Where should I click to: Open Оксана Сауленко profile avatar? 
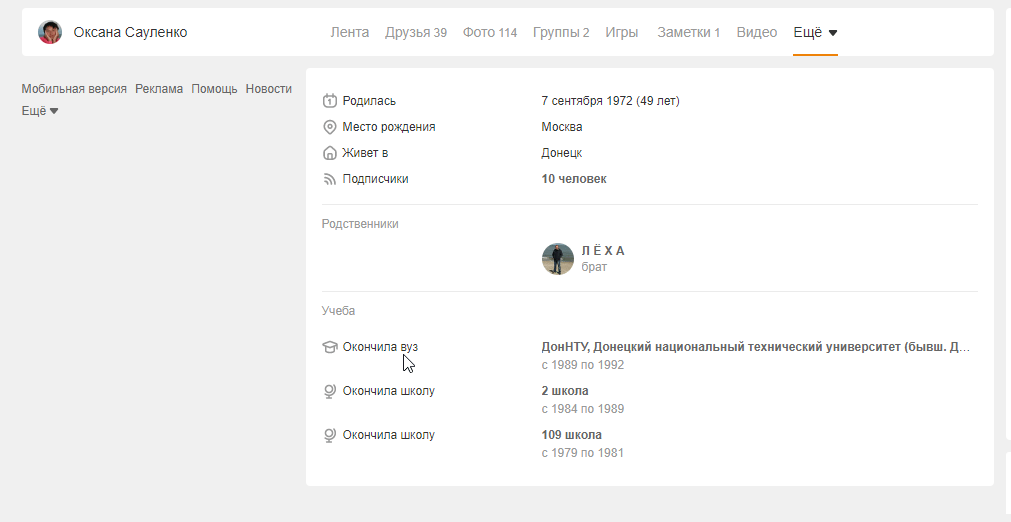click(x=50, y=32)
